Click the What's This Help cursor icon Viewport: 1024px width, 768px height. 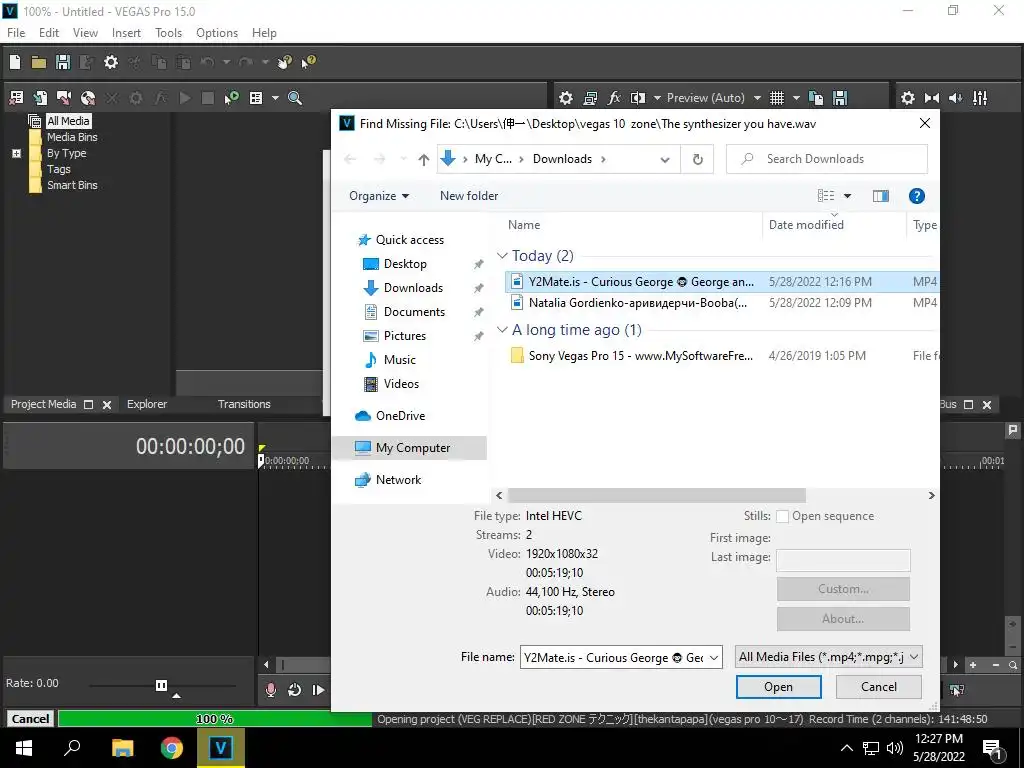coord(308,62)
